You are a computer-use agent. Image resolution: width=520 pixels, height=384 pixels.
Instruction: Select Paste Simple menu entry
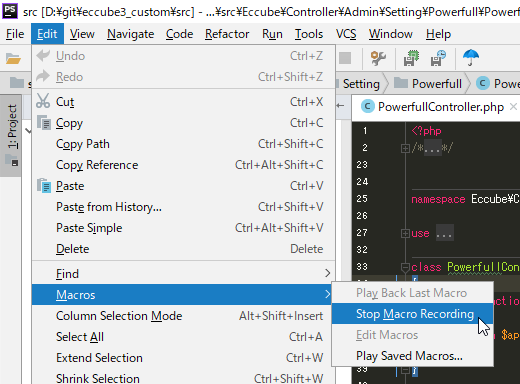[183, 228]
